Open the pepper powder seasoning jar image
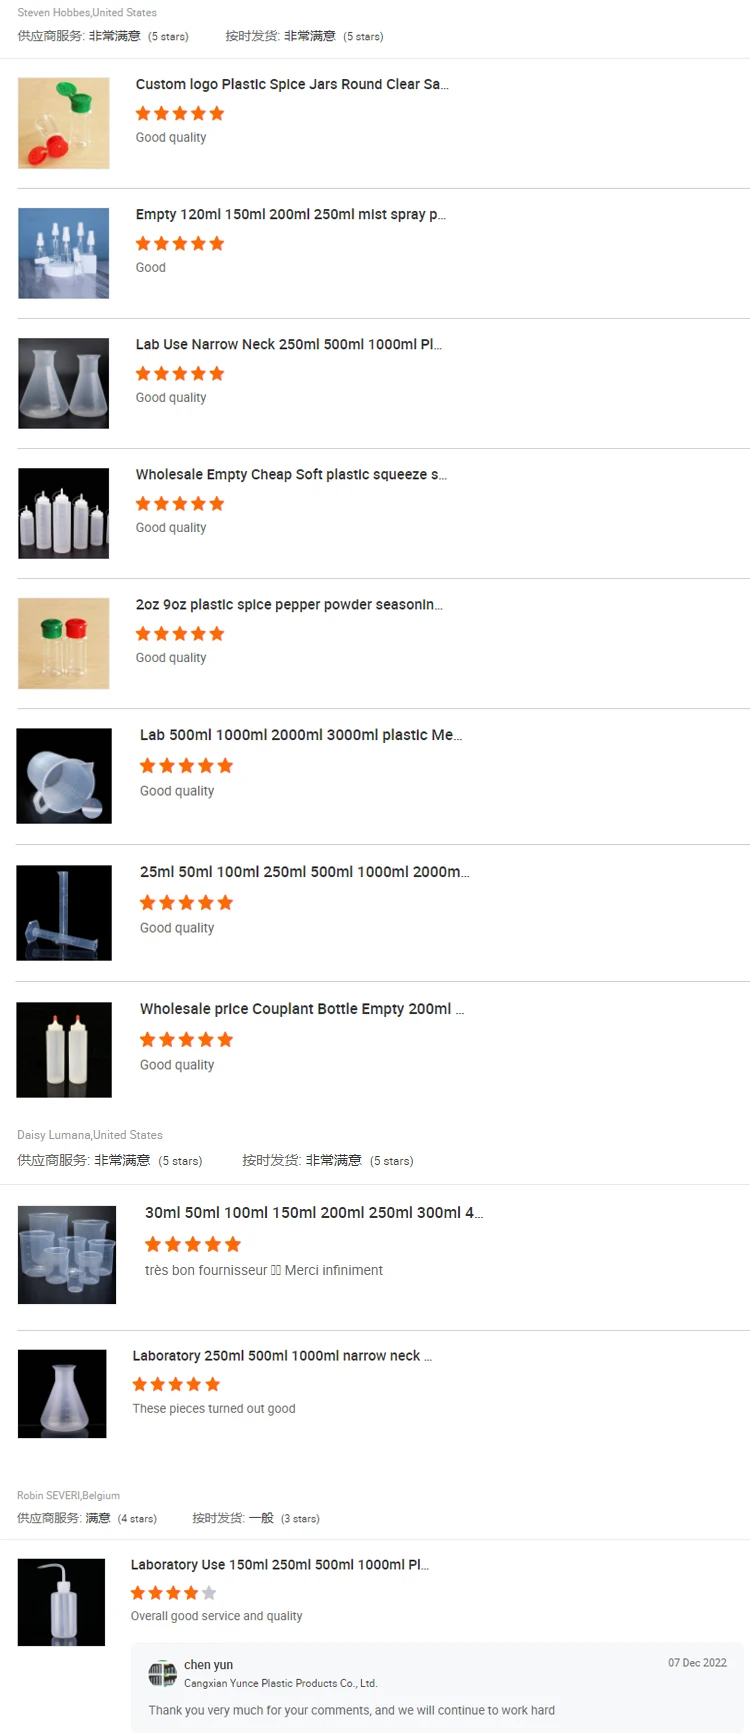 (x=63, y=643)
